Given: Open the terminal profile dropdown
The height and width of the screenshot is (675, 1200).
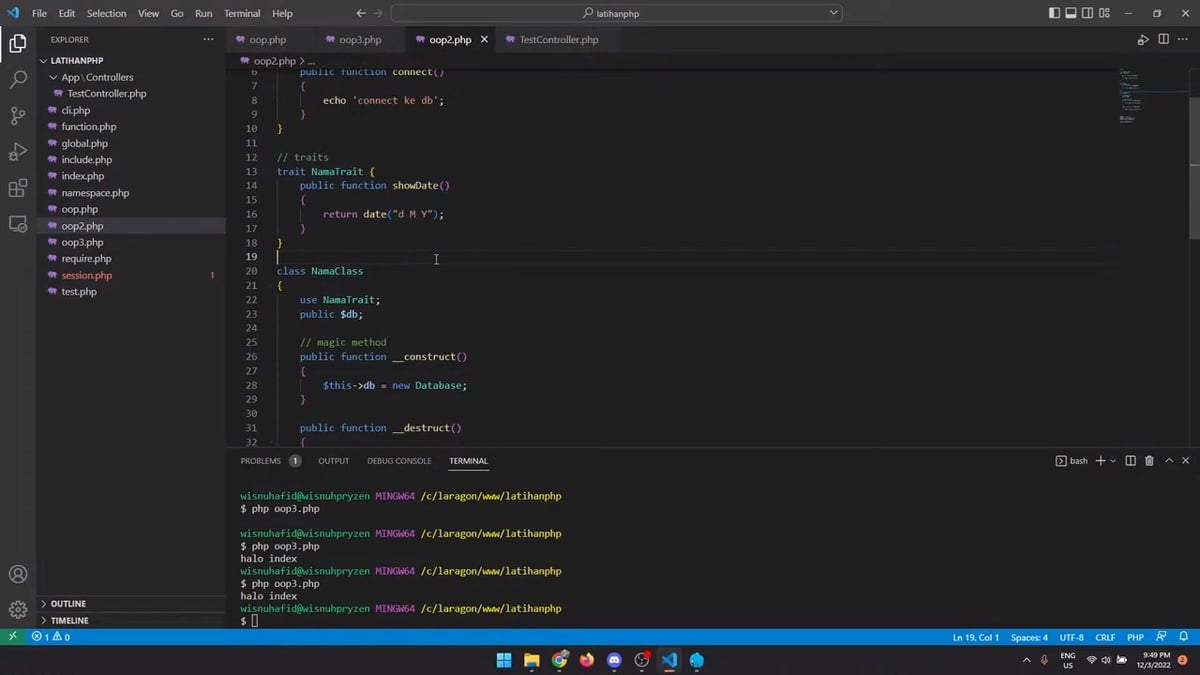Looking at the screenshot, I should [1110, 461].
